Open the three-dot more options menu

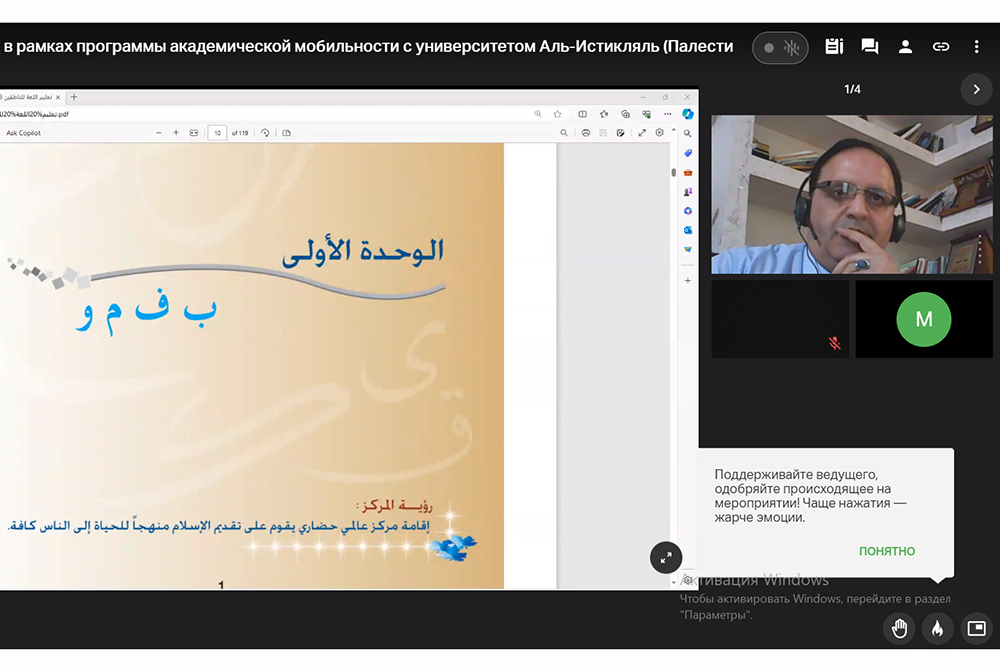click(976, 47)
